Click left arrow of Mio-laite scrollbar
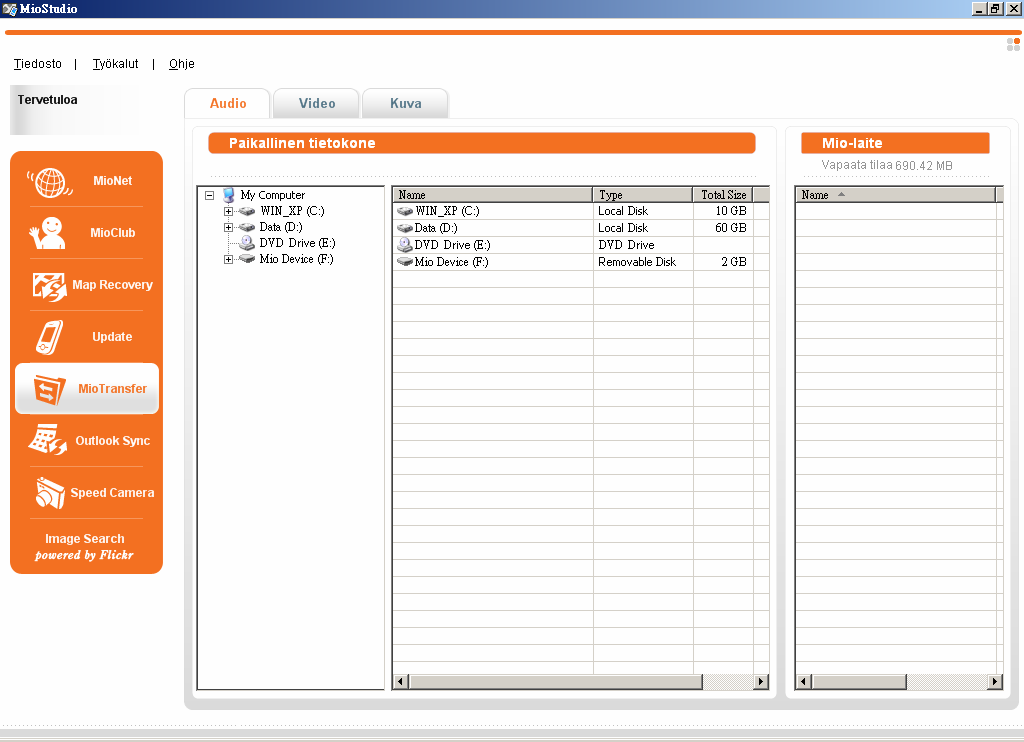The height and width of the screenshot is (742, 1024). point(804,682)
